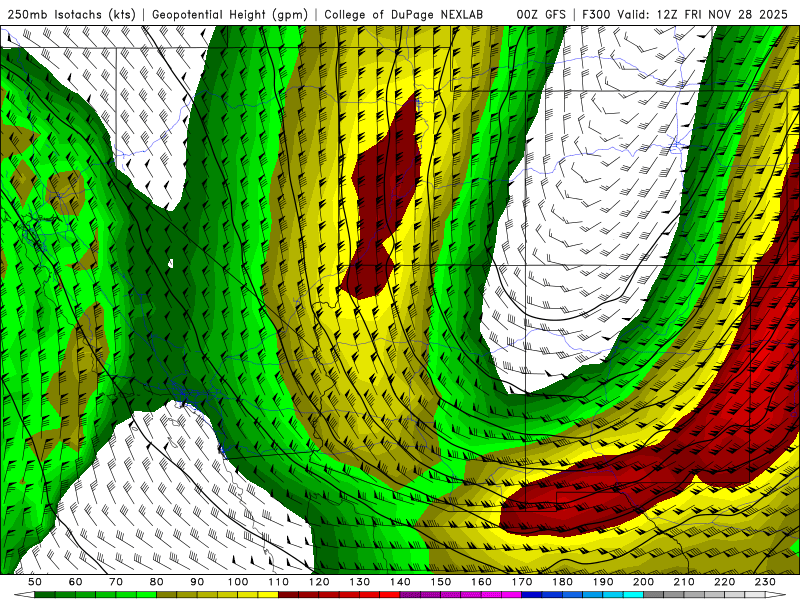Click the 70 label on the color scale
800x600 pixels.
(116, 582)
